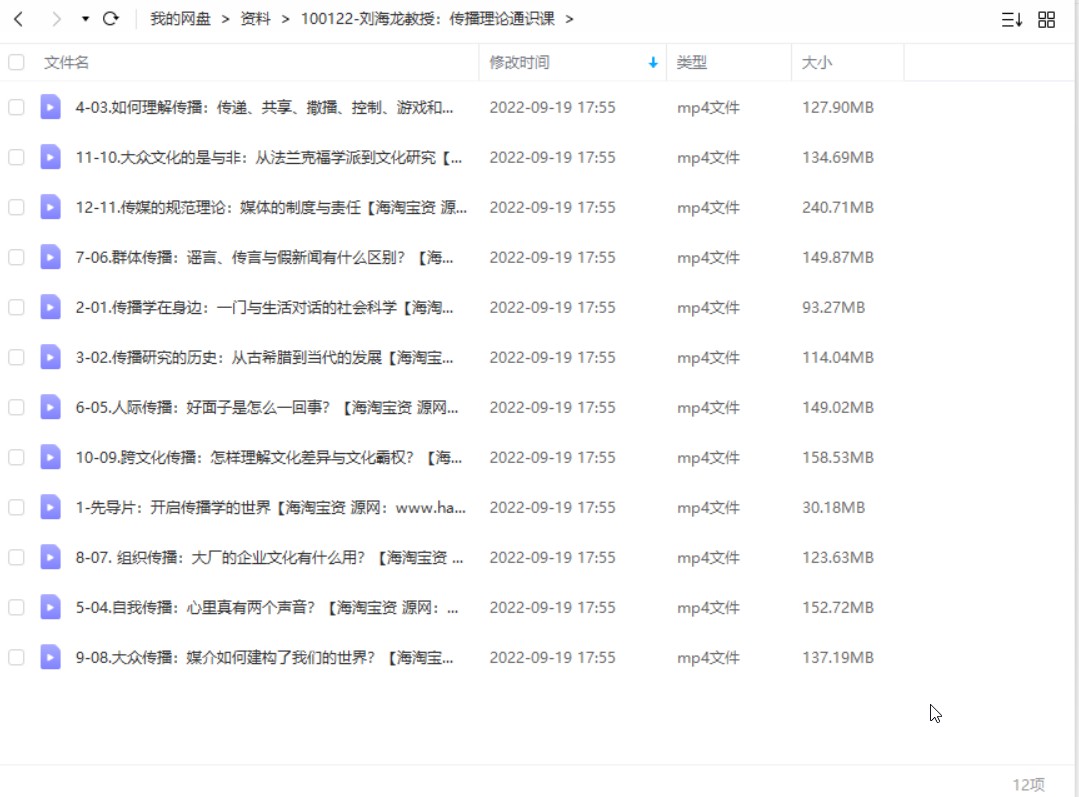Toggle the blue sort direction arrow
Image resolution: width=1079 pixels, height=797 pixels.
(653, 63)
